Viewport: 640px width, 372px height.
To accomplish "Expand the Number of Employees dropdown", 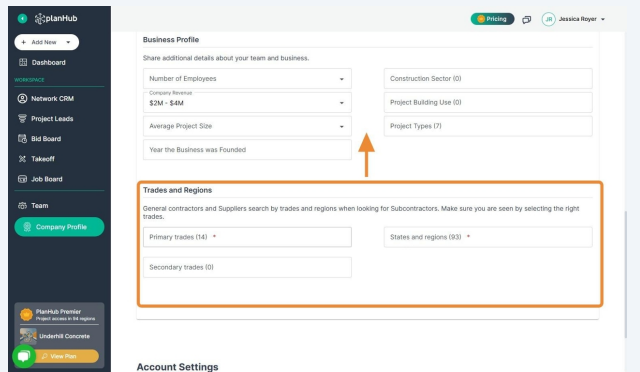I will pos(247,78).
